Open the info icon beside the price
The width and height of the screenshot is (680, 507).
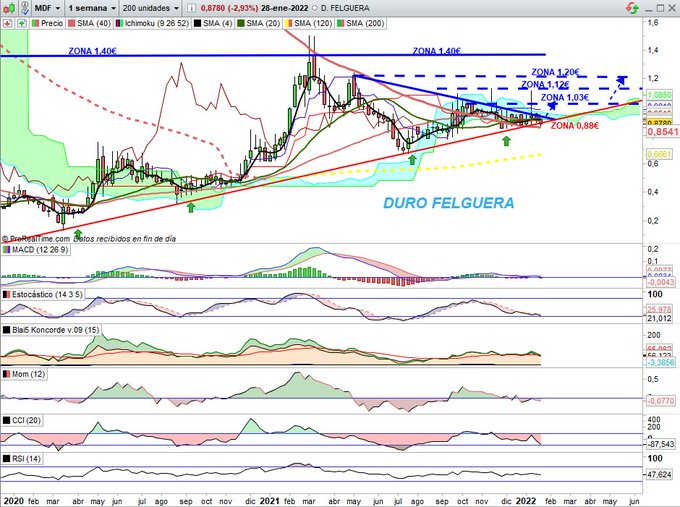[x=191, y=8]
